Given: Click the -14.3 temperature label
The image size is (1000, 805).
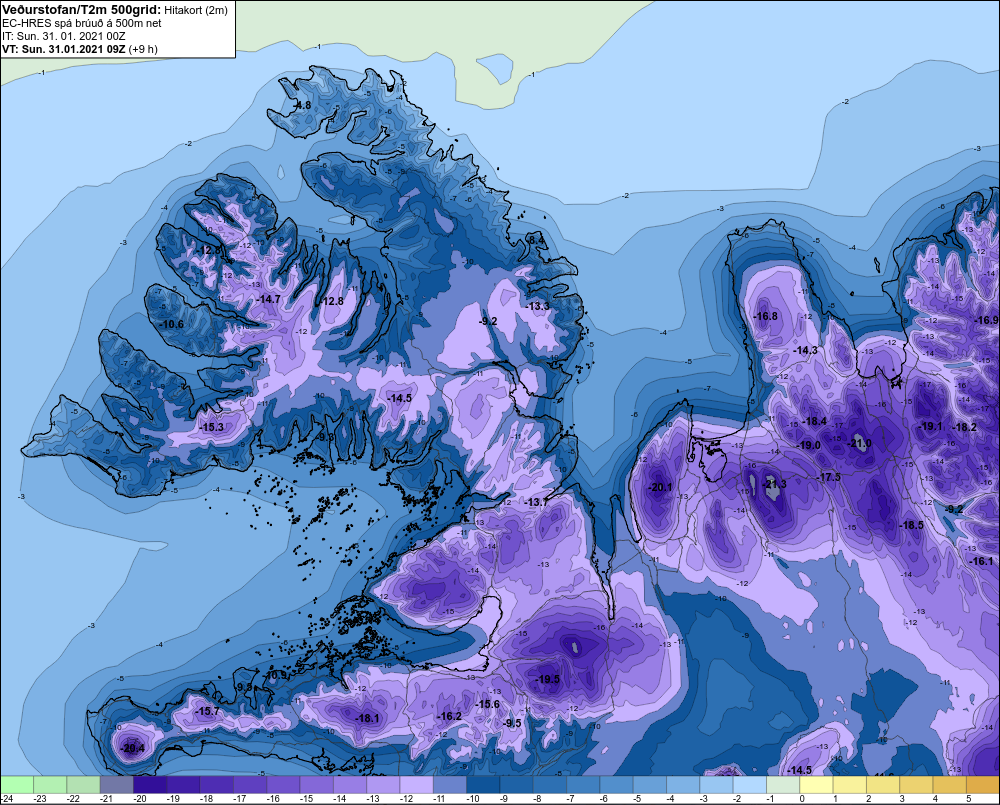Looking at the screenshot, I should click(805, 351).
